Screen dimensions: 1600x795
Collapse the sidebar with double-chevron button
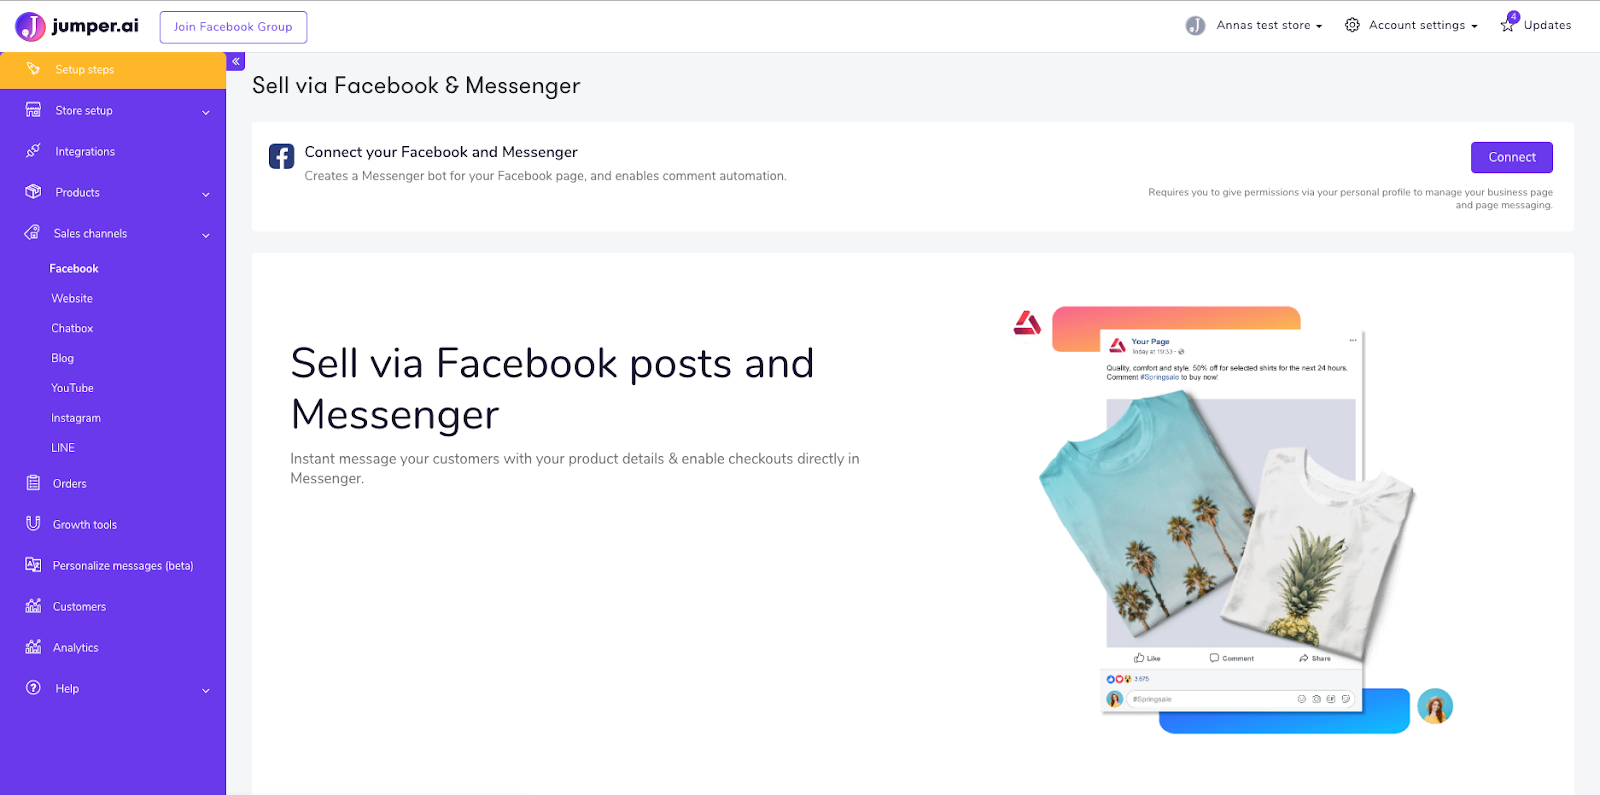coord(236,62)
